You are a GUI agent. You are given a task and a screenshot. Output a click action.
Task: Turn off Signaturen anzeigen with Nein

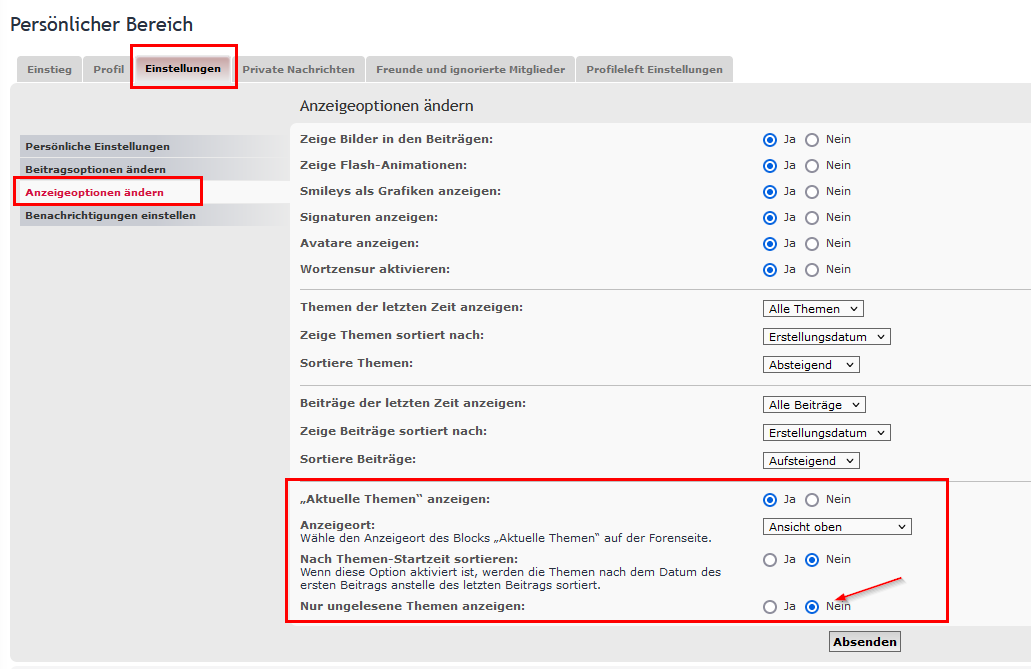812,218
